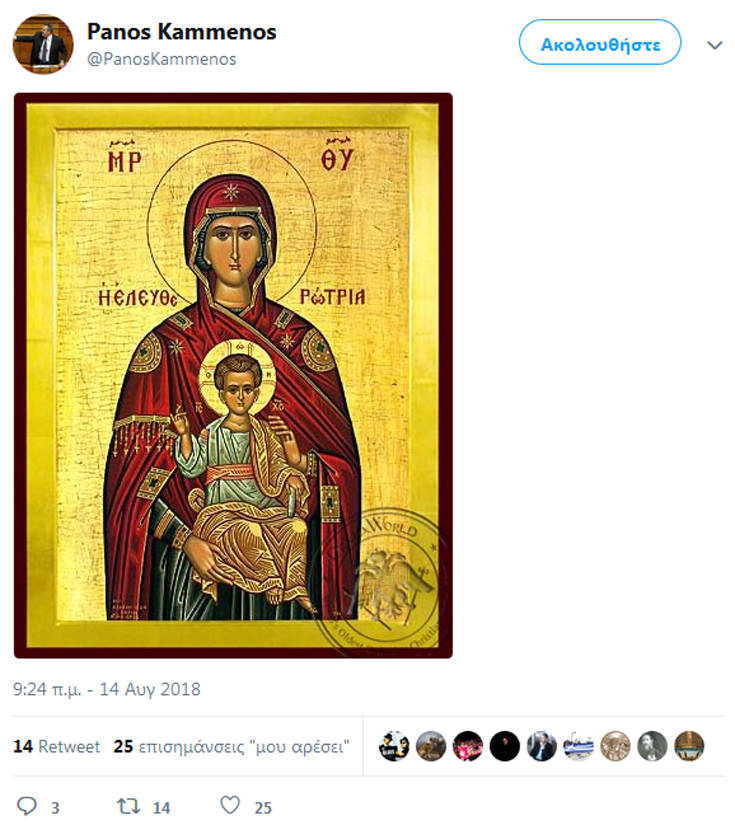Open the tweet timestamp 14 Αυγ 2018
This screenshot has height=825, width=735.
click(107, 689)
